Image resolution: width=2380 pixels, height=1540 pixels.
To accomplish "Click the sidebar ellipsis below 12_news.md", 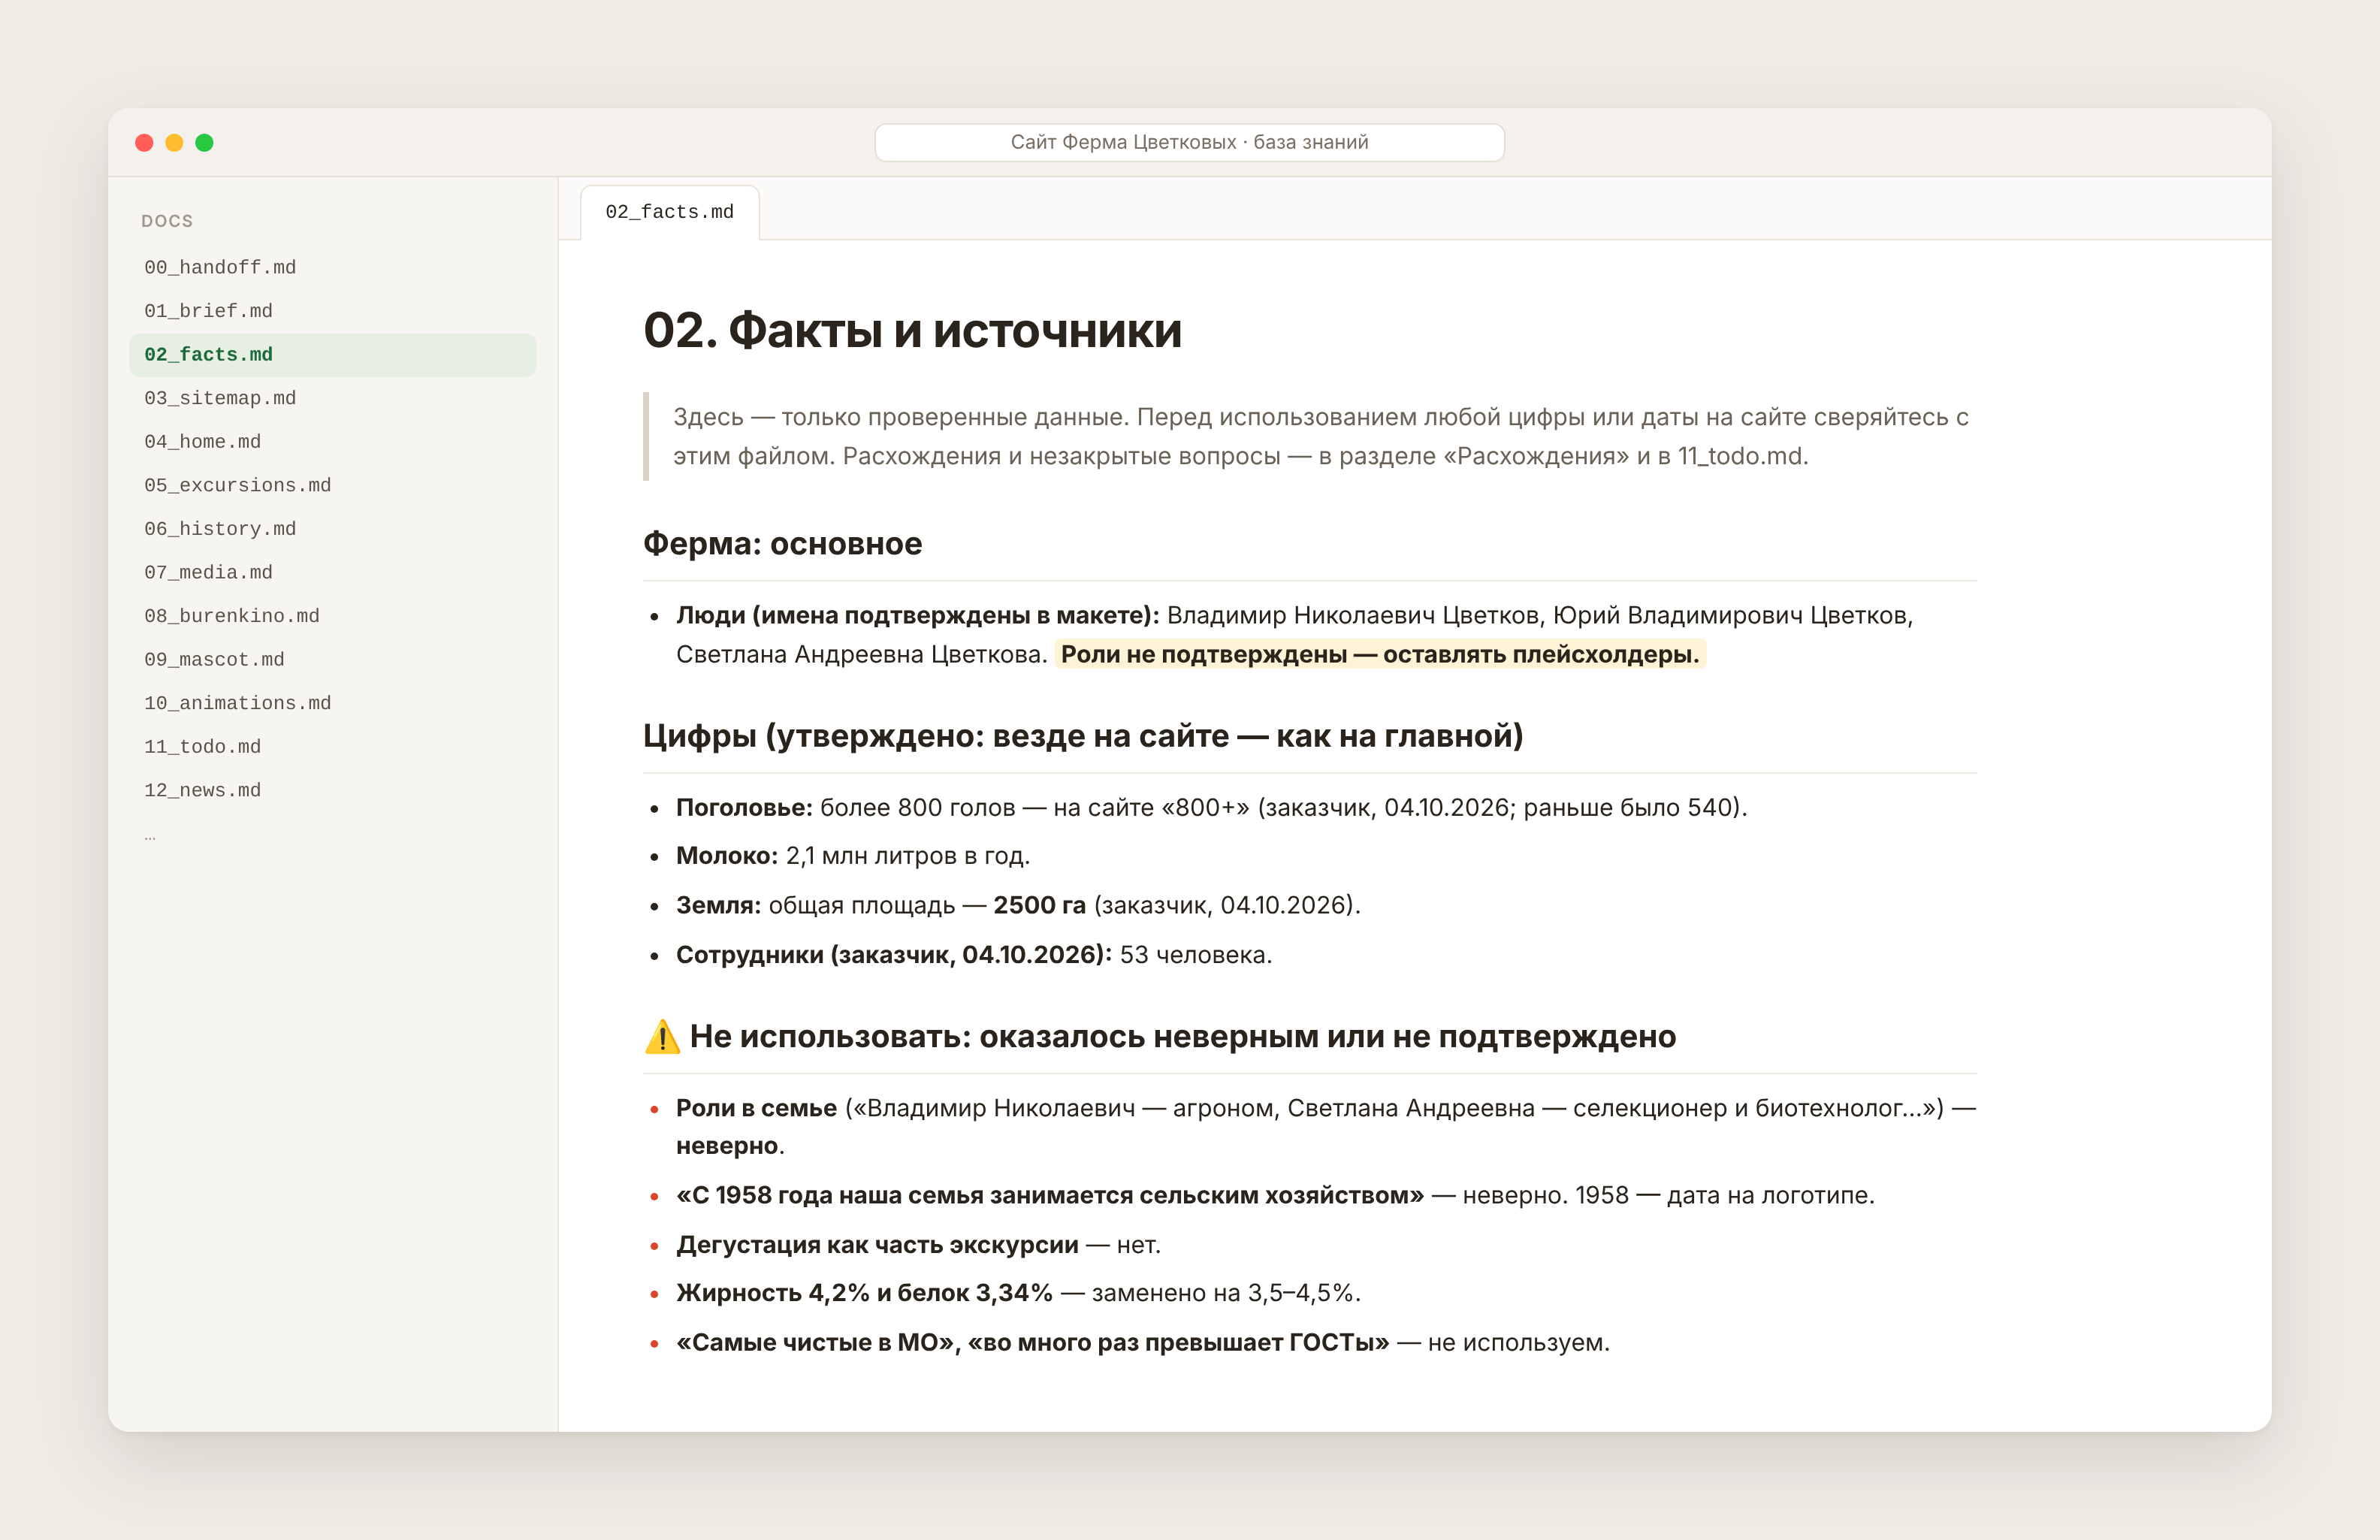I will tap(150, 836).
